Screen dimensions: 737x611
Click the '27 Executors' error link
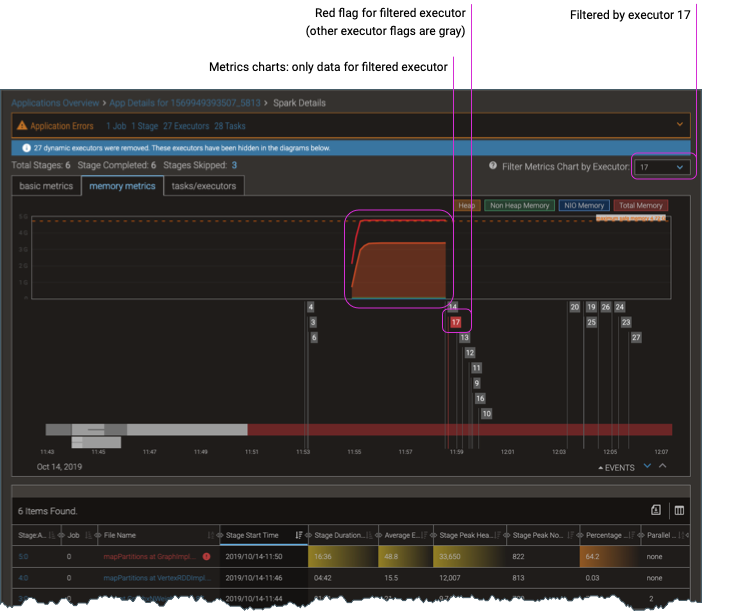click(186, 126)
